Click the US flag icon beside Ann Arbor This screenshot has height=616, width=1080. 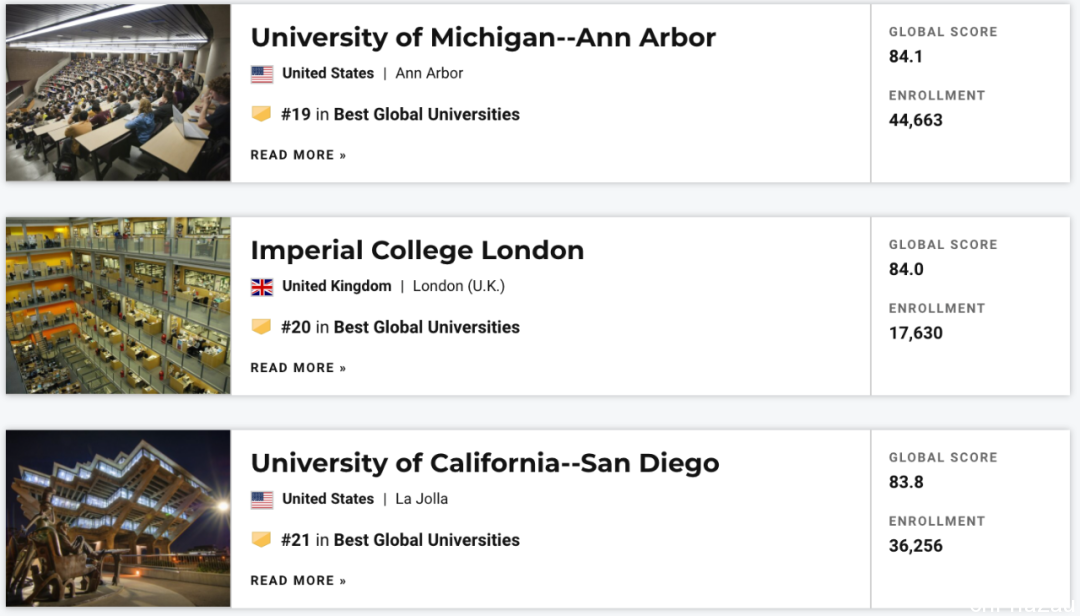(262, 74)
